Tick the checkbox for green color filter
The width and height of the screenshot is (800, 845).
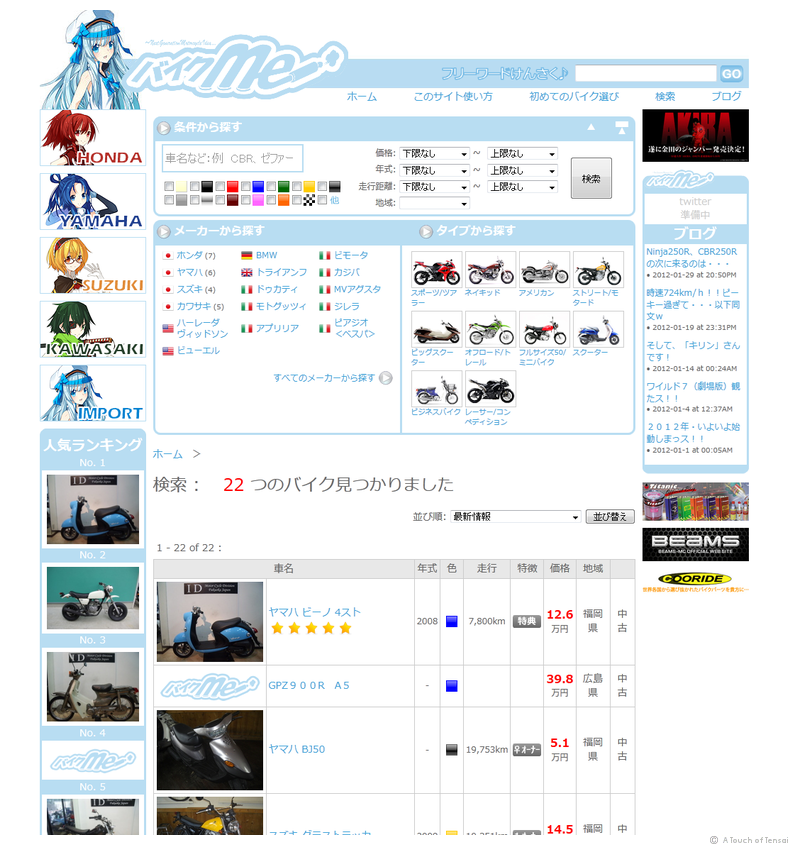(x=271, y=186)
